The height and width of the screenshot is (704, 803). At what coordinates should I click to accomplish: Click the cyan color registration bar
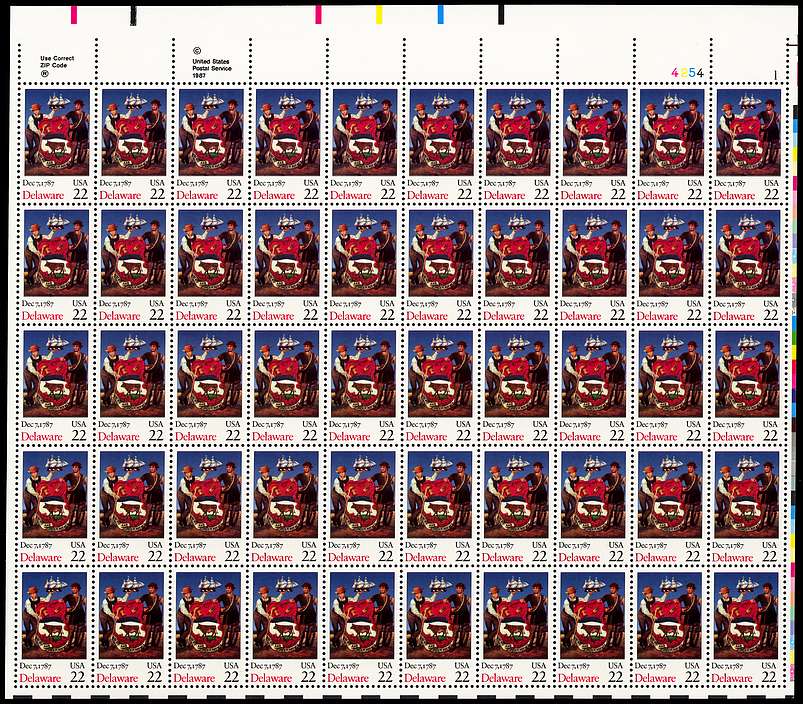[x=440, y=14]
